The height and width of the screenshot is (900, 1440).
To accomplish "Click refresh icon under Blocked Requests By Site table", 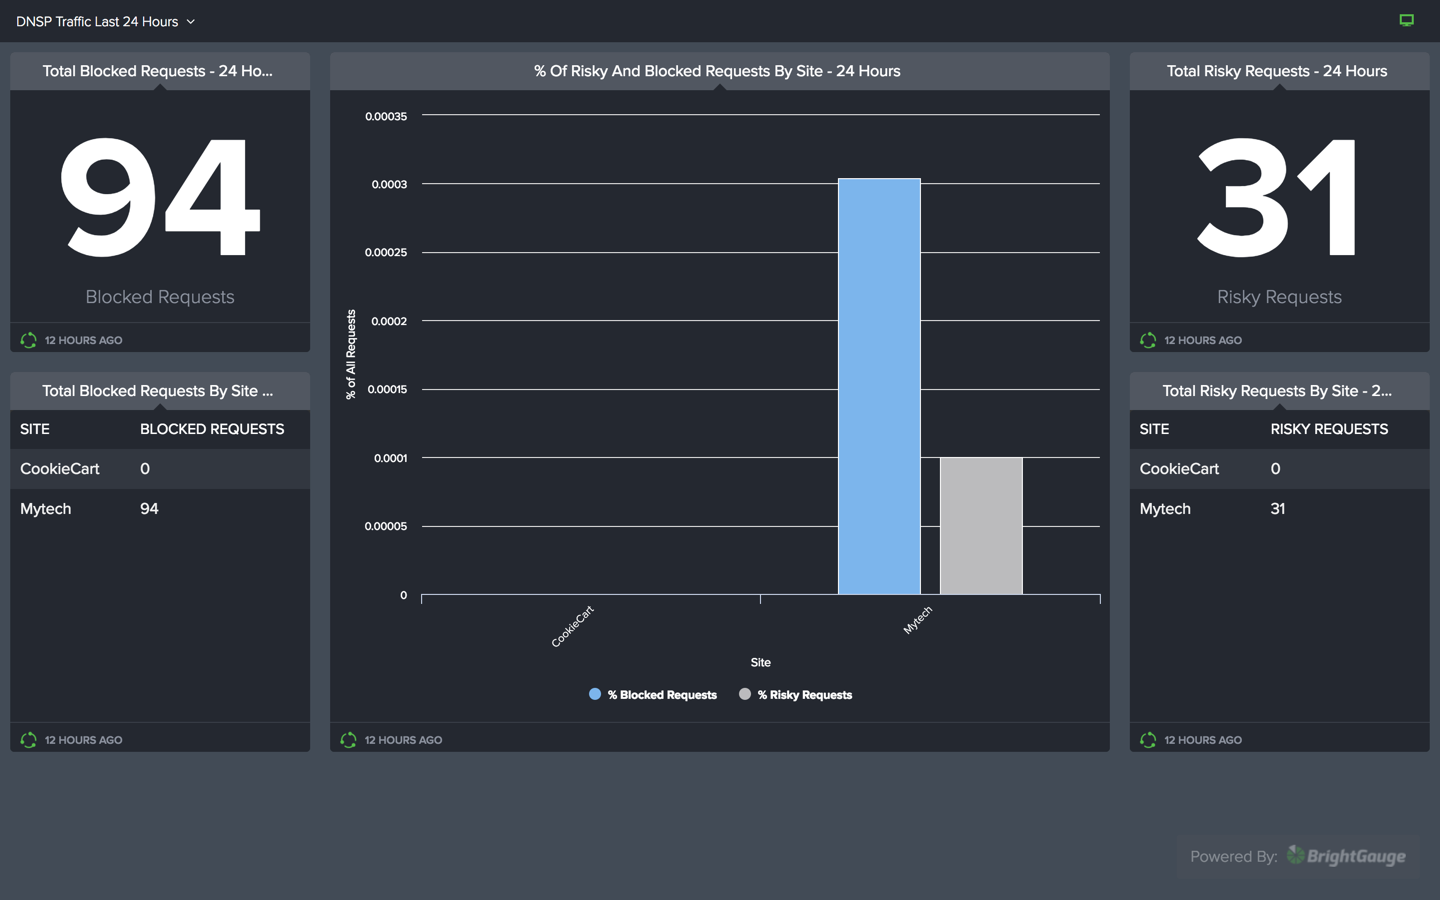I will [29, 740].
